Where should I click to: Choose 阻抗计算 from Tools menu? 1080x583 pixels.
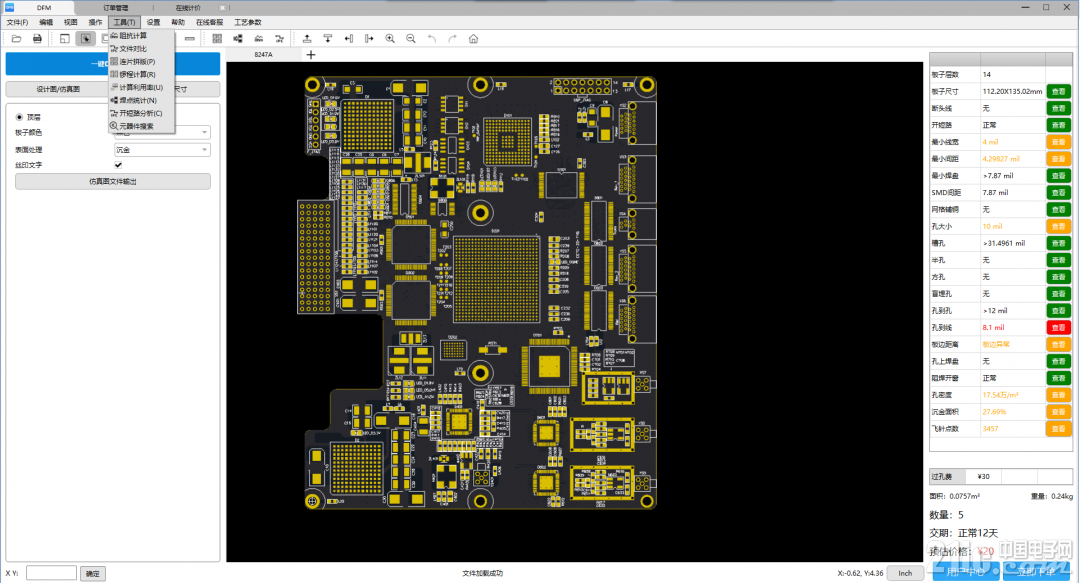coord(141,36)
